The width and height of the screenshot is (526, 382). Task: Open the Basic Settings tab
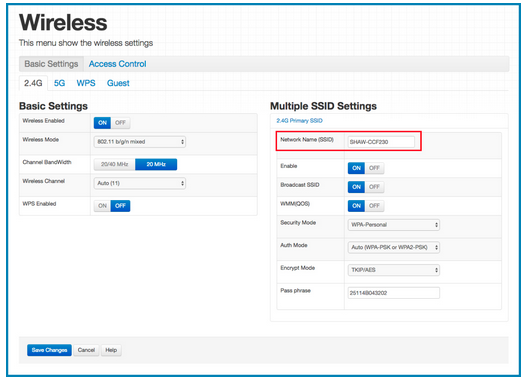[51, 64]
